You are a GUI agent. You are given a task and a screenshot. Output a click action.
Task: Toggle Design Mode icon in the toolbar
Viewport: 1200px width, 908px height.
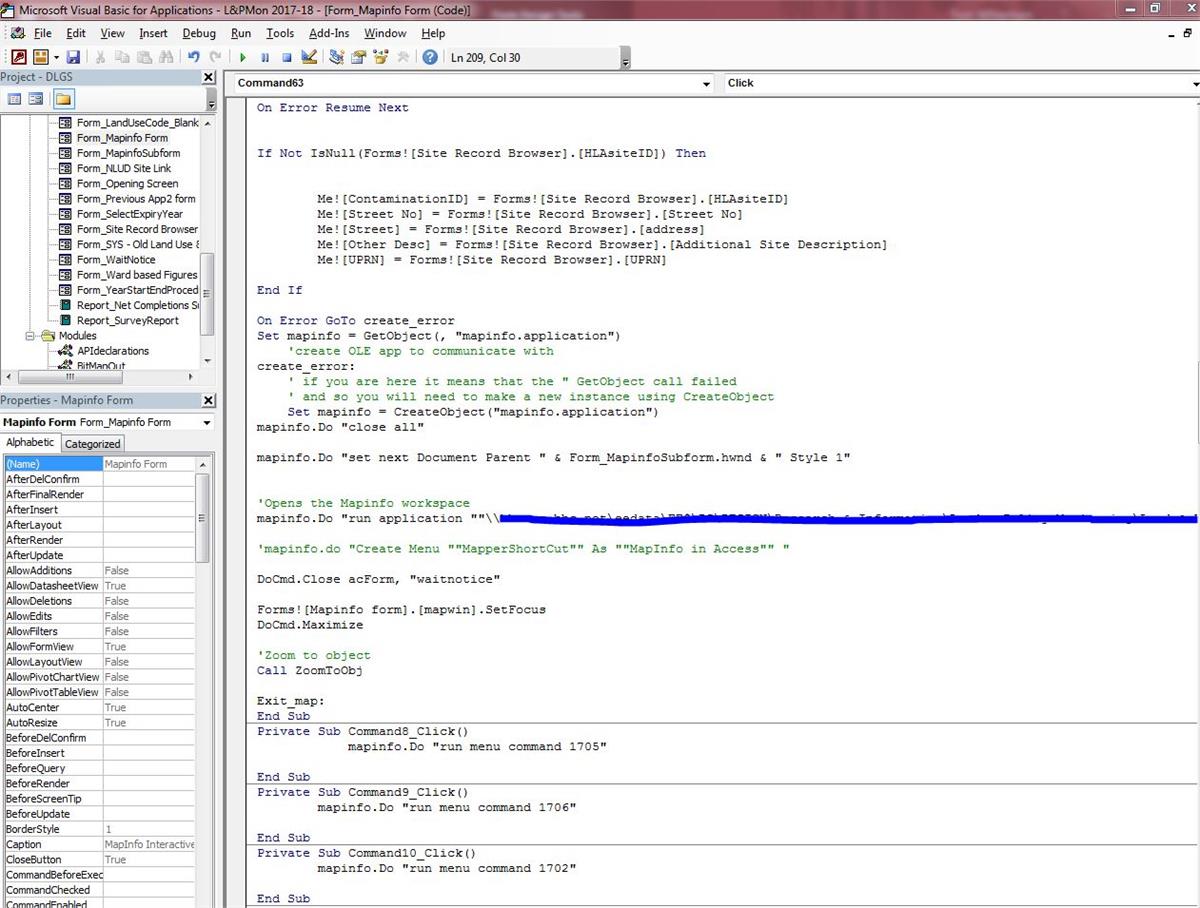pos(308,58)
